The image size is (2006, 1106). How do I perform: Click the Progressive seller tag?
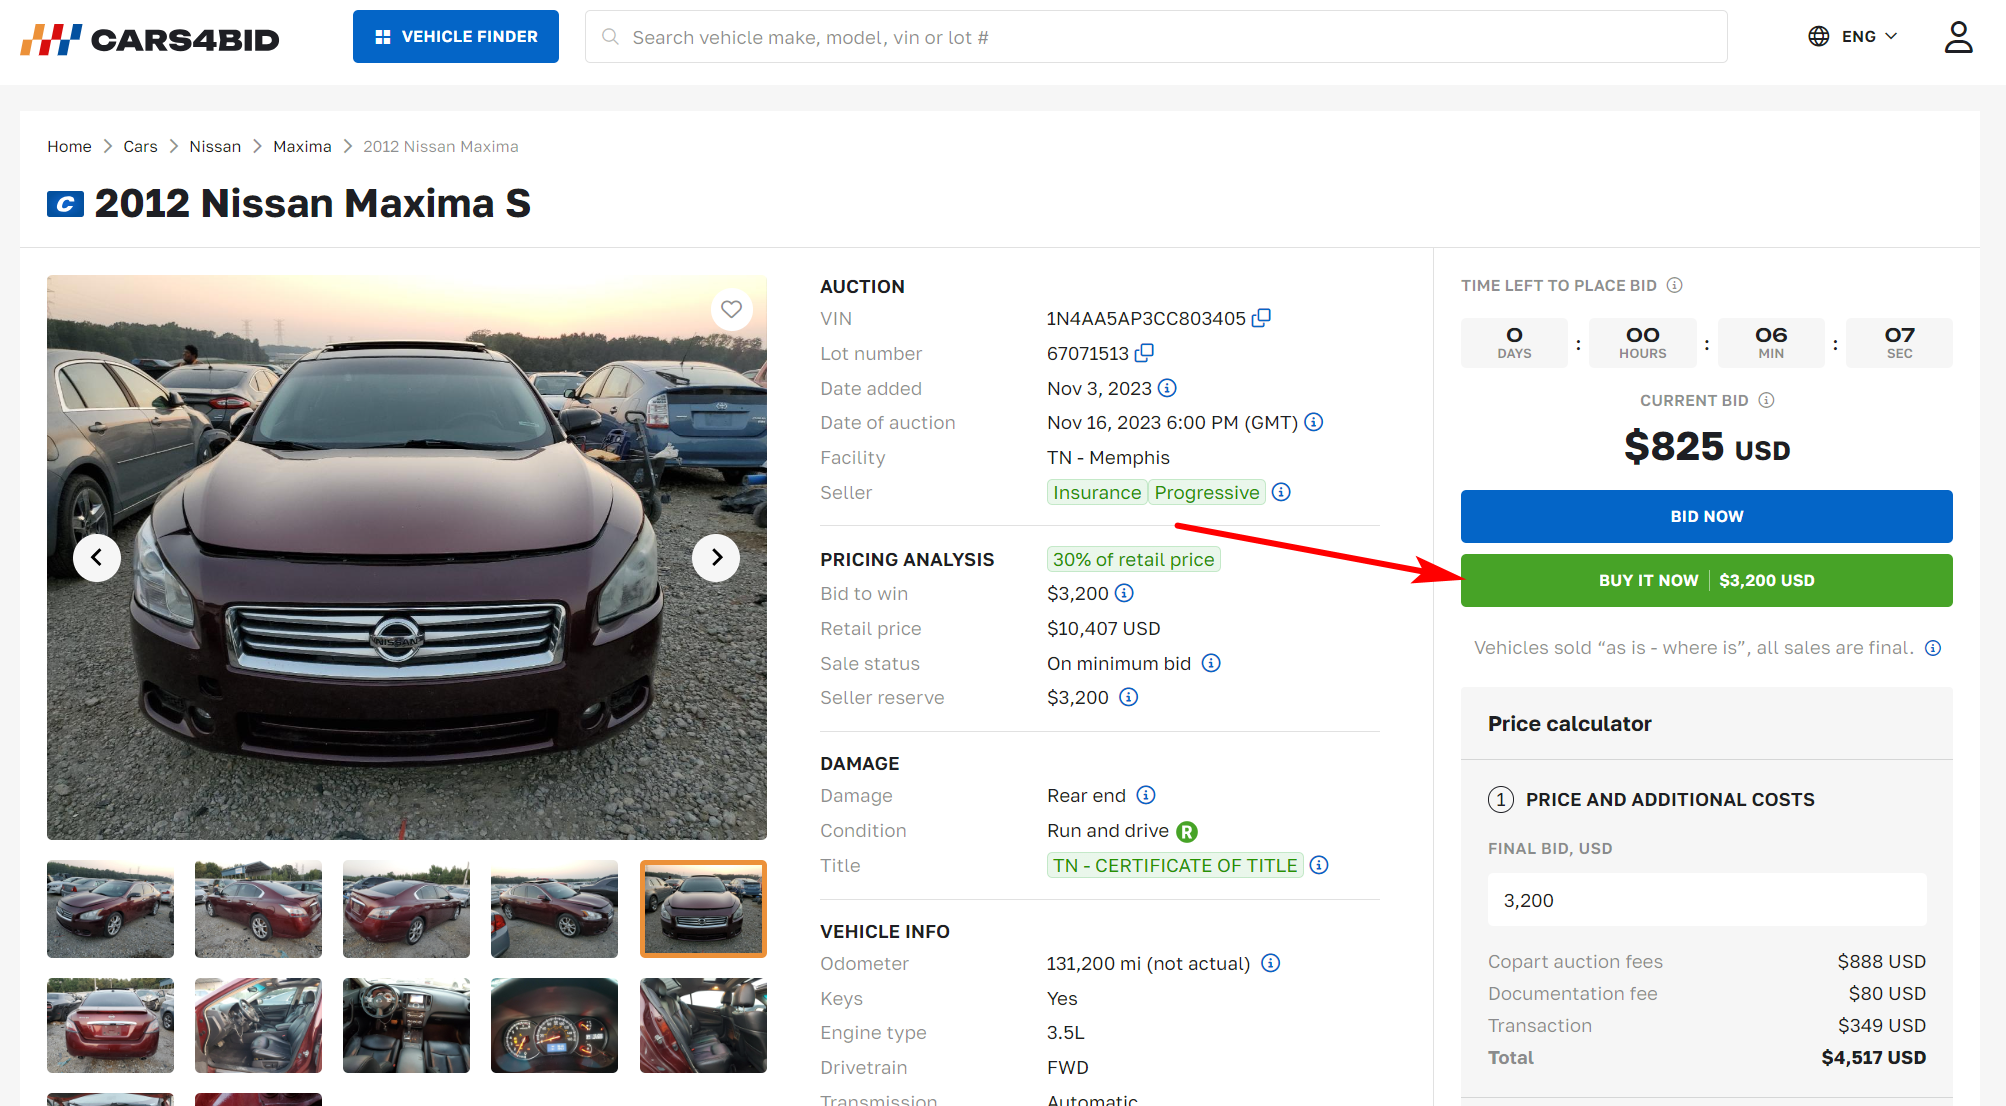click(x=1207, y=492)
